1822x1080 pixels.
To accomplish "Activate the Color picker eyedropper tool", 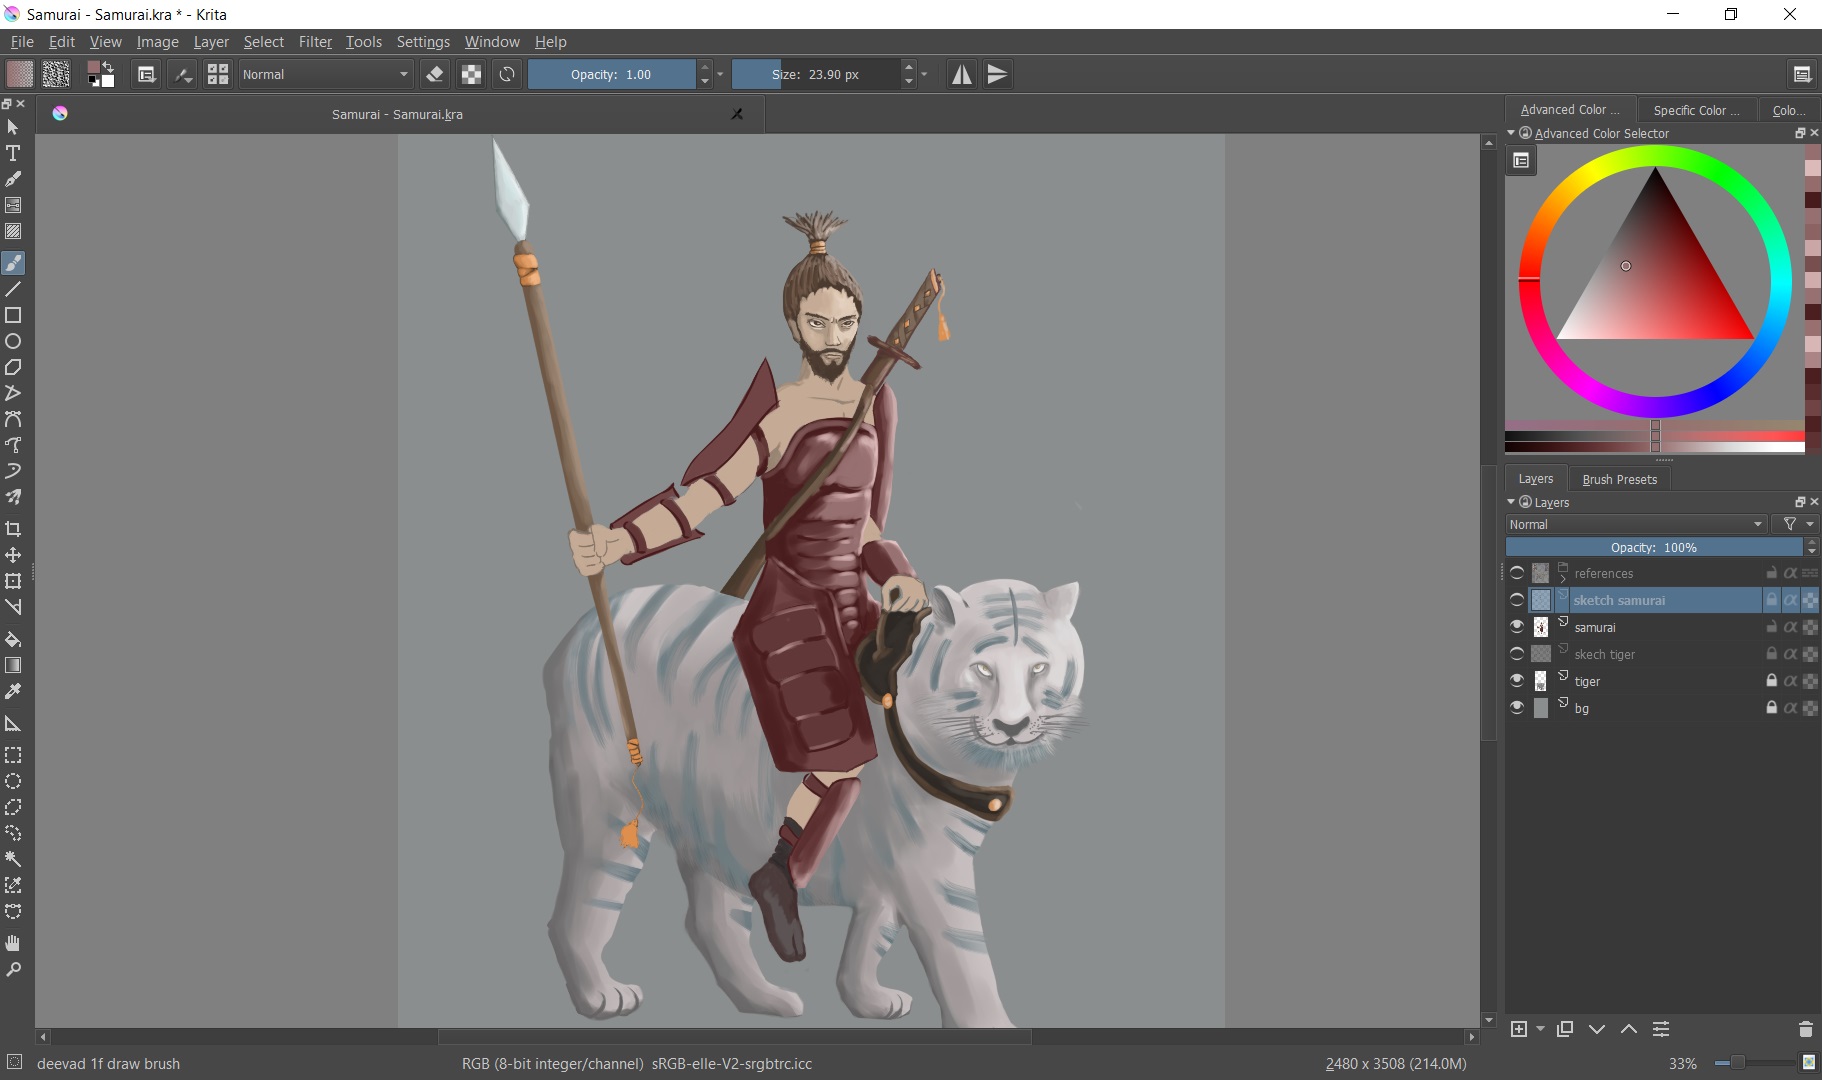I will point(13,691).
